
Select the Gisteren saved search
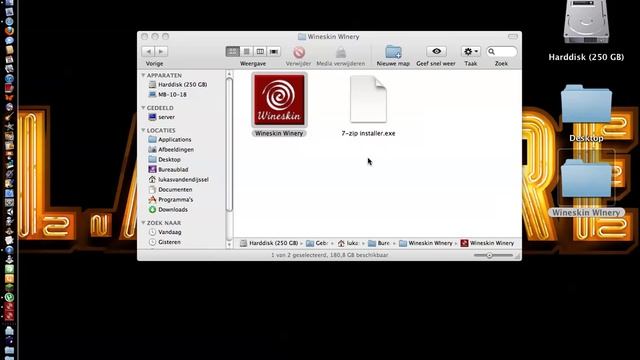164,242
